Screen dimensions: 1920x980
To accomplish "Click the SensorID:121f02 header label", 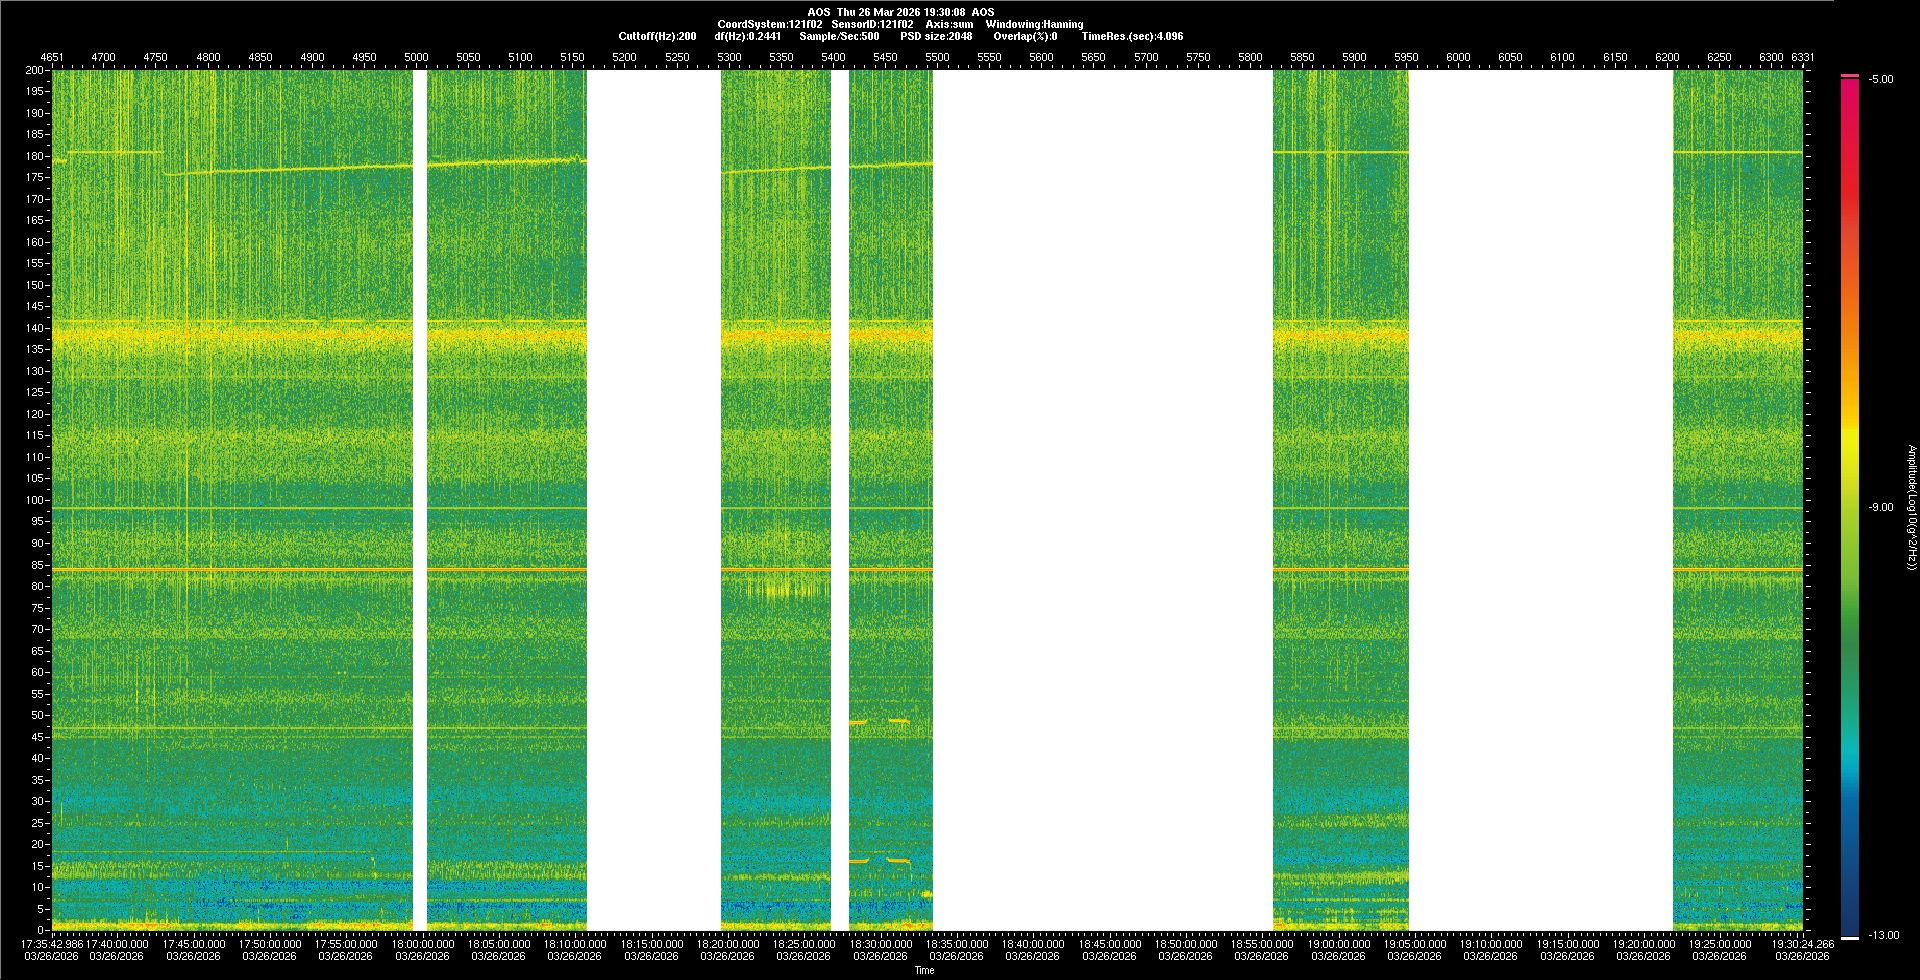I will (x=872, y=24).
